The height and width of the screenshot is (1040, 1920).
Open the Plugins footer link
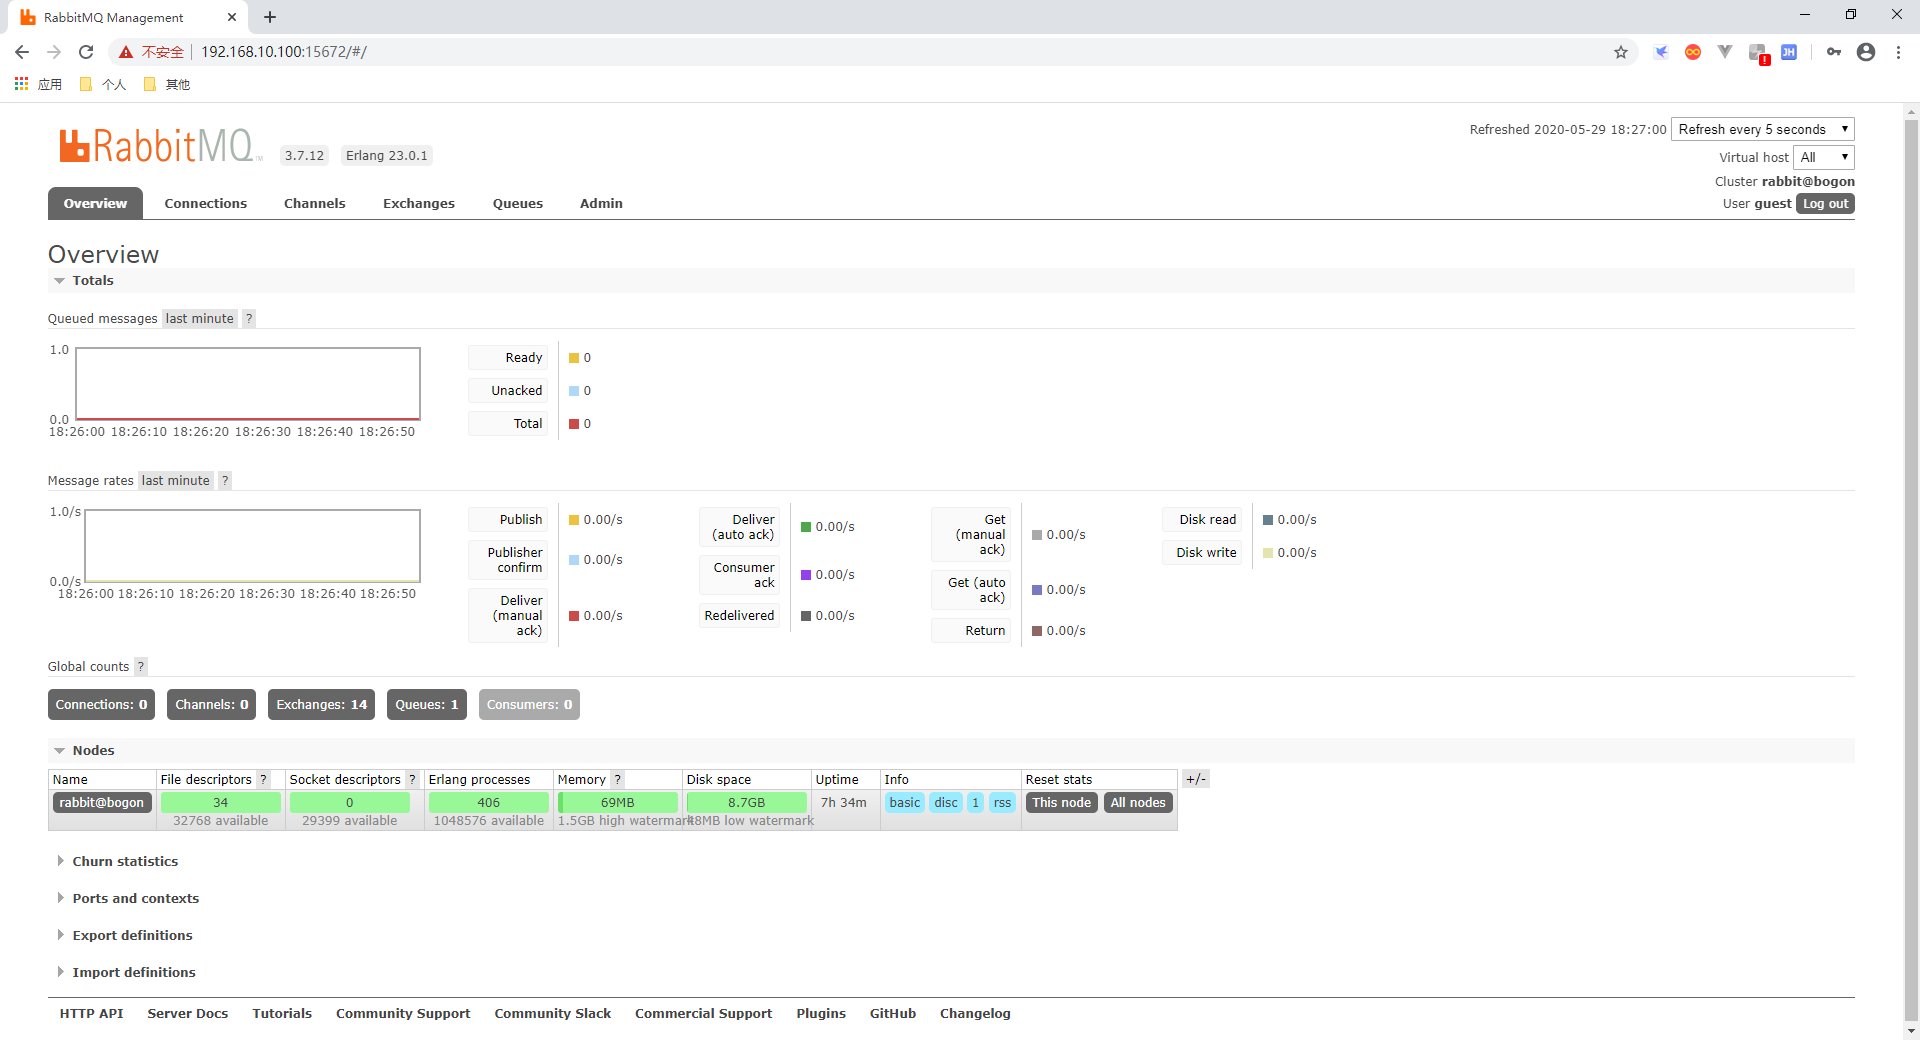(x=821, y=1013)
